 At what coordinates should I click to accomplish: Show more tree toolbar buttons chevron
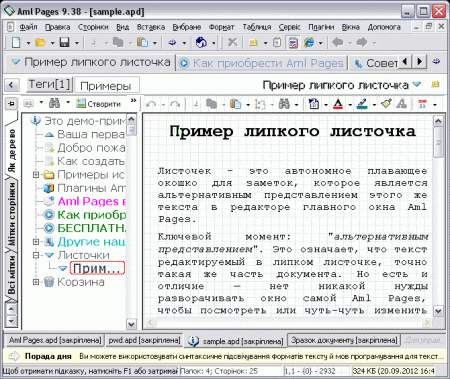pos(134,100)
